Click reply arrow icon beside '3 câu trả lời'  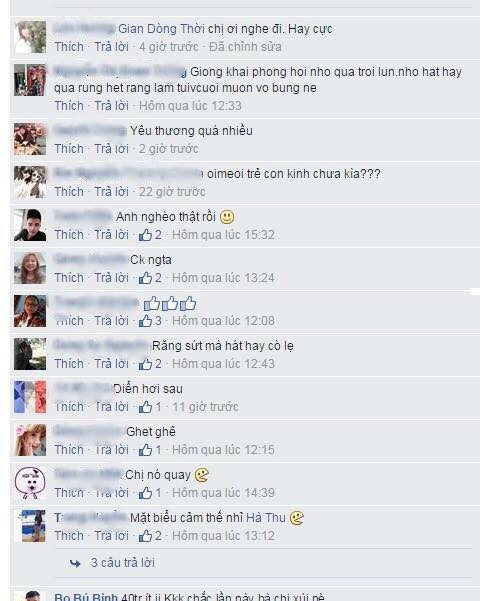[75, 563]
